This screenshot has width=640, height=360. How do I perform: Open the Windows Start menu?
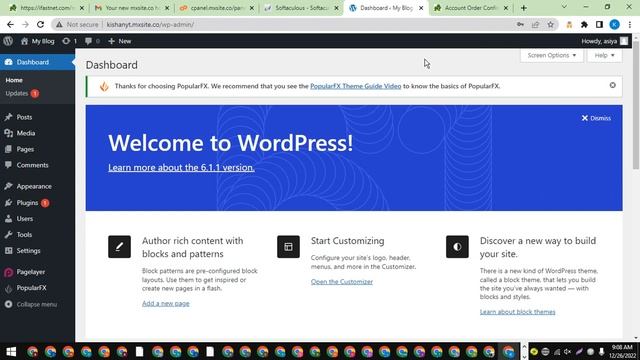pyautogui.click(x=11, y=351)
